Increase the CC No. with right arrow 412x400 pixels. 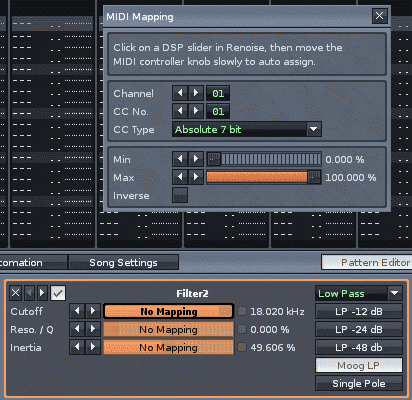[196, 111]
